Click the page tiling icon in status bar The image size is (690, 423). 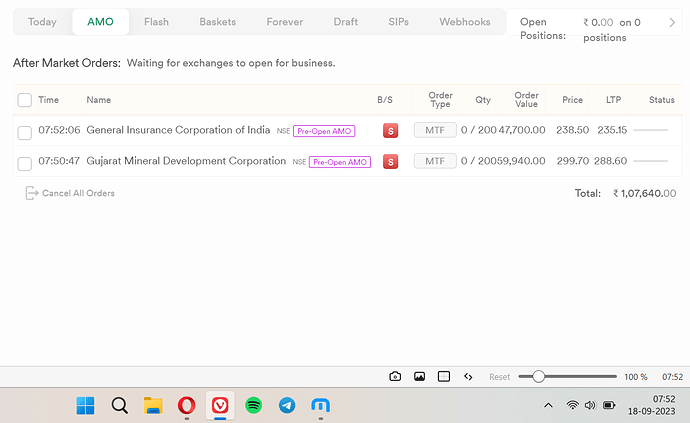[x=444, y=376]
